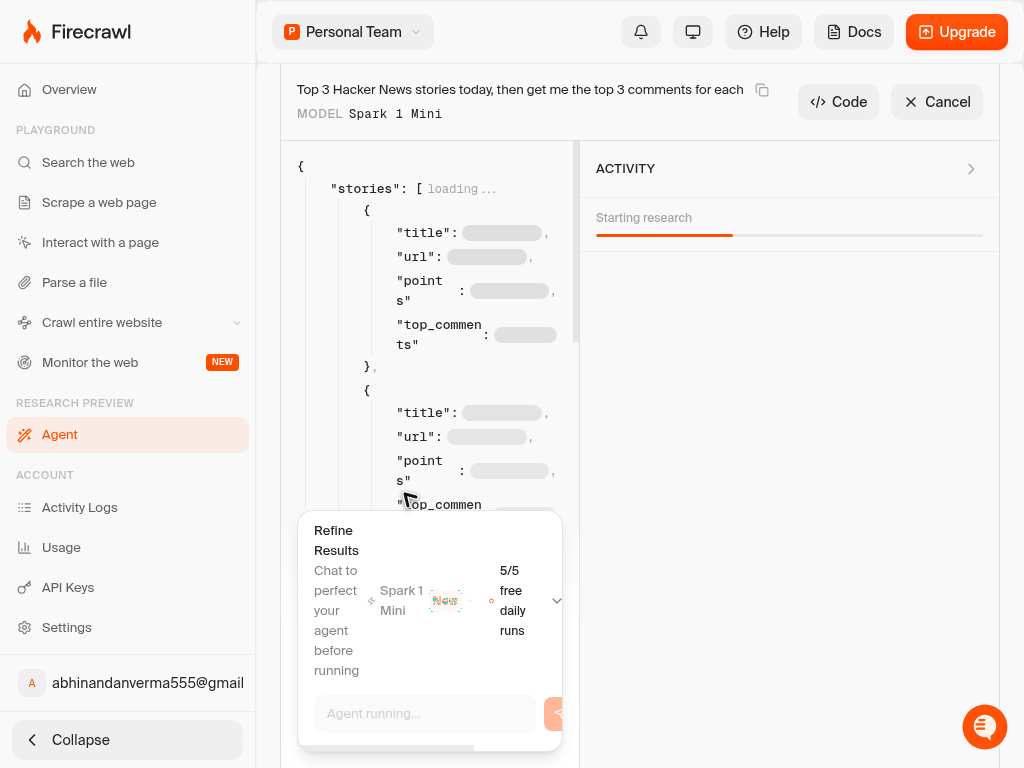Viewport: 1024px width, 768px height.
Task: Open notifications bell
Action: [x=641, y=32]
